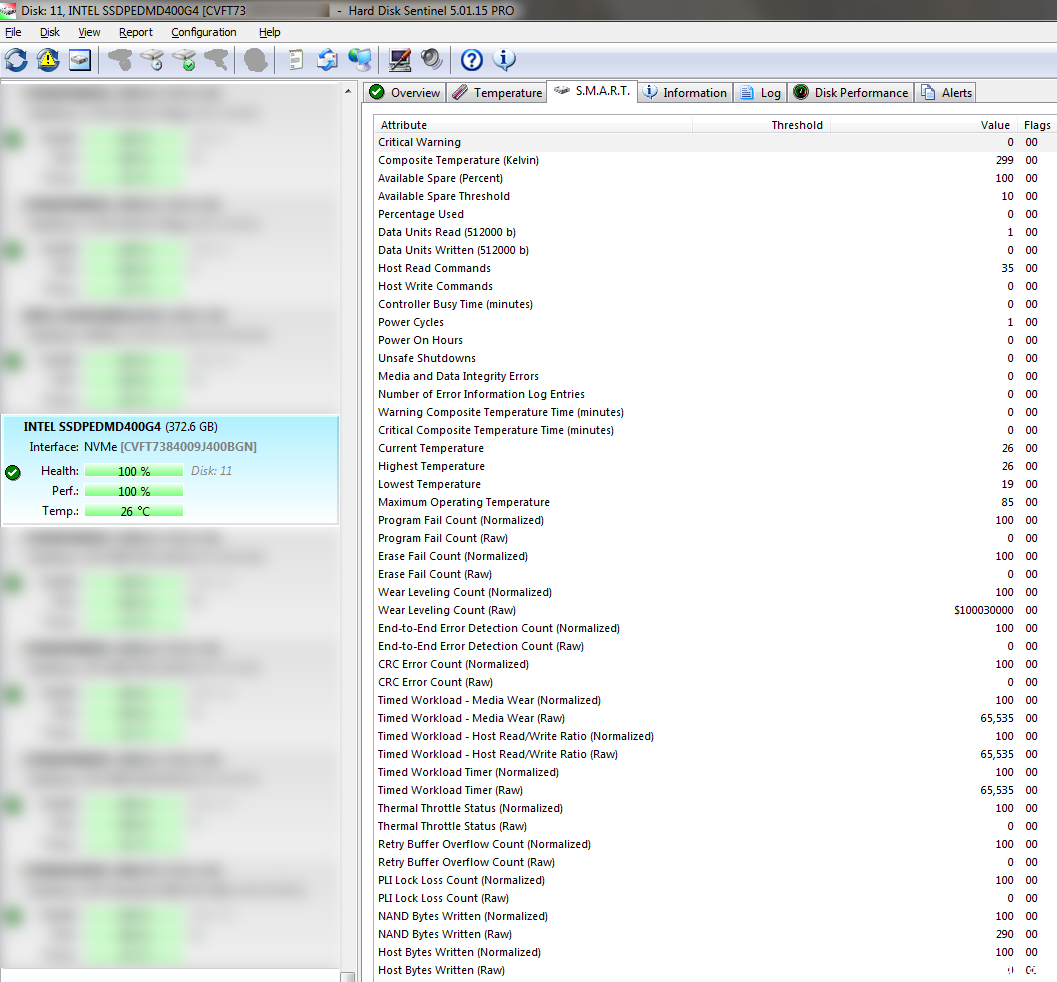Switch to the Information tab
Viewport: 1057px width, 982px height.
(x=685, y=93)
